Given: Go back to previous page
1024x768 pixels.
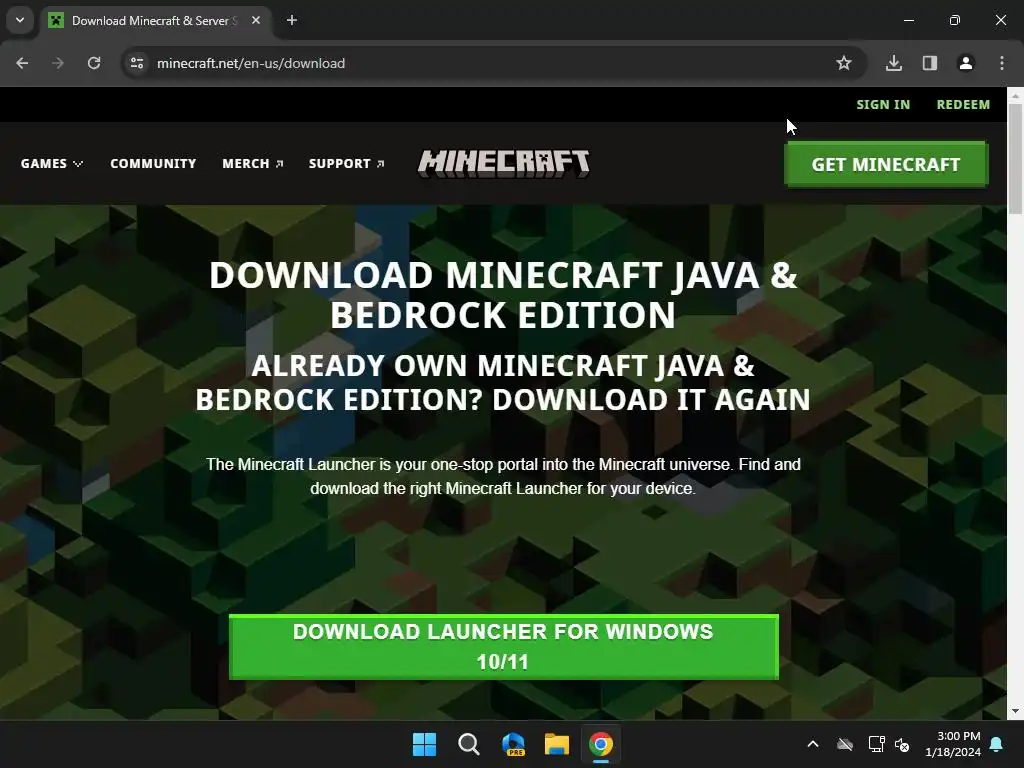Looking at the screenshot, I should coord(22,63).
